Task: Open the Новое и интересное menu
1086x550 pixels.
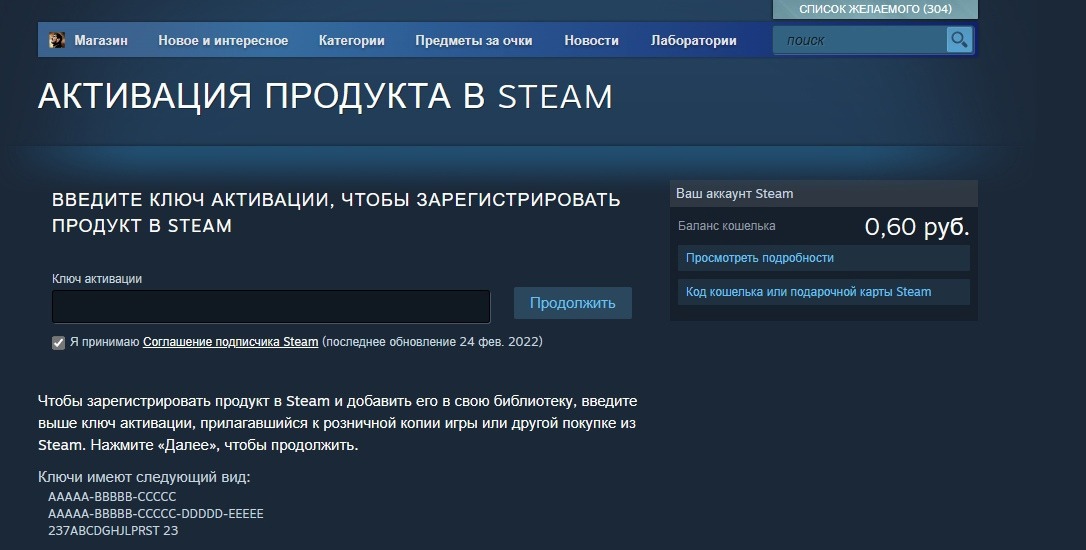Action: pos(223,40)
